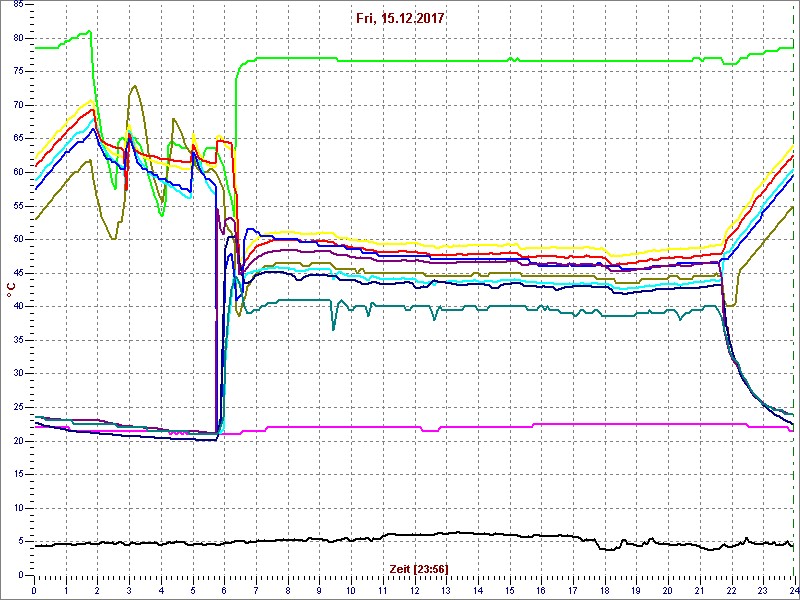Click hour 13 on the time axis
Screen dimensions: 800x600
[446, 591]
